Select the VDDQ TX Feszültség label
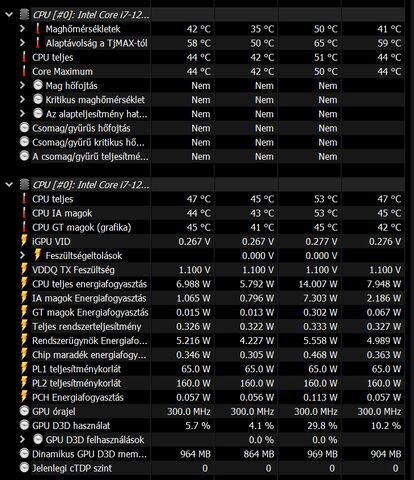This screenshot has height=480, width=414. point(73,270)
